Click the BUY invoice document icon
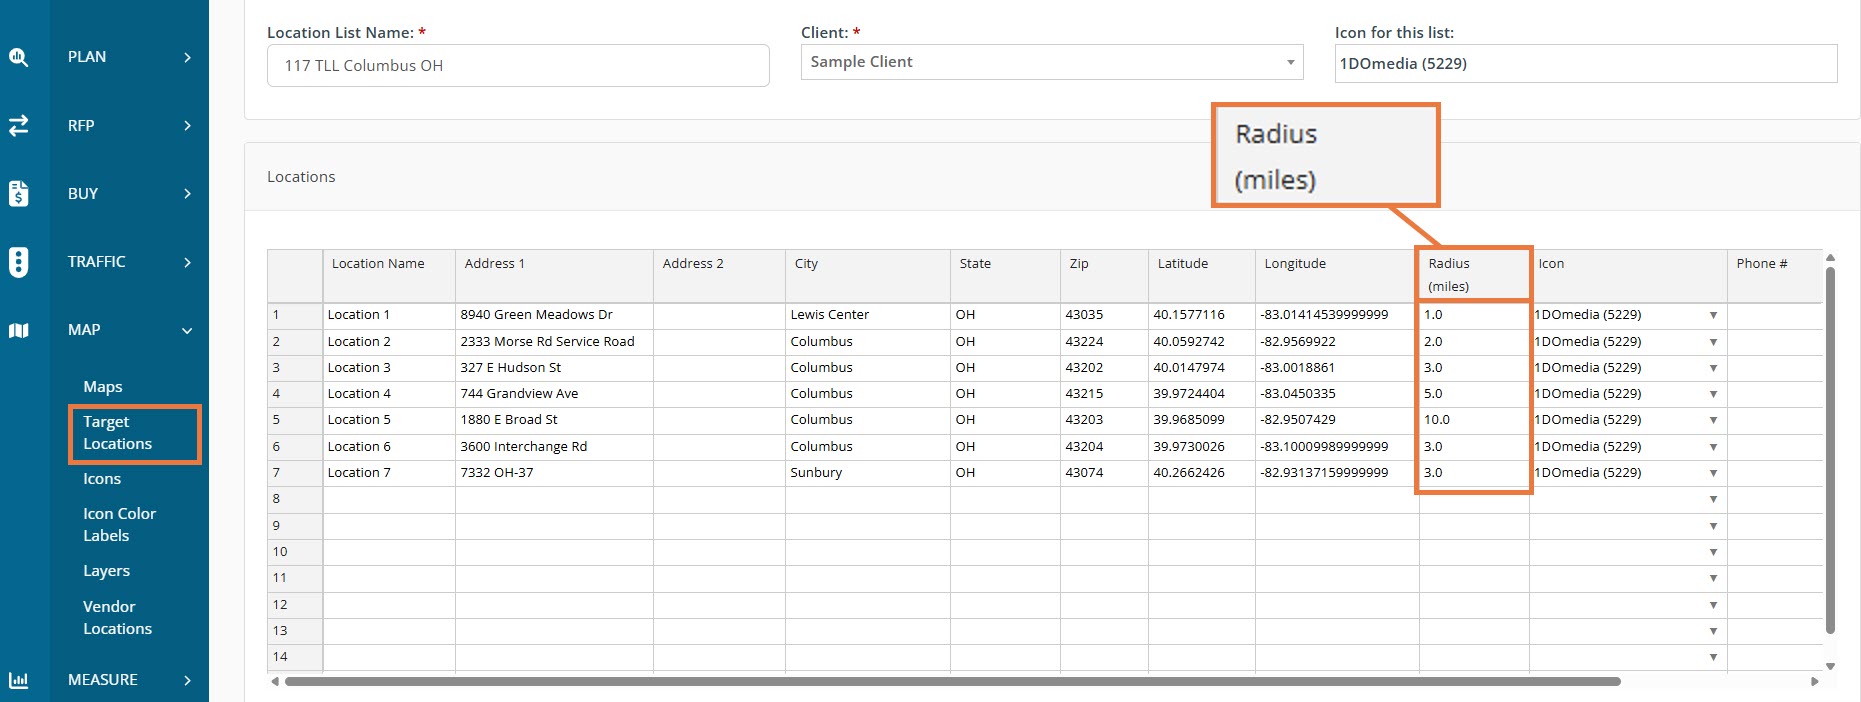 [x=19, y=193]
